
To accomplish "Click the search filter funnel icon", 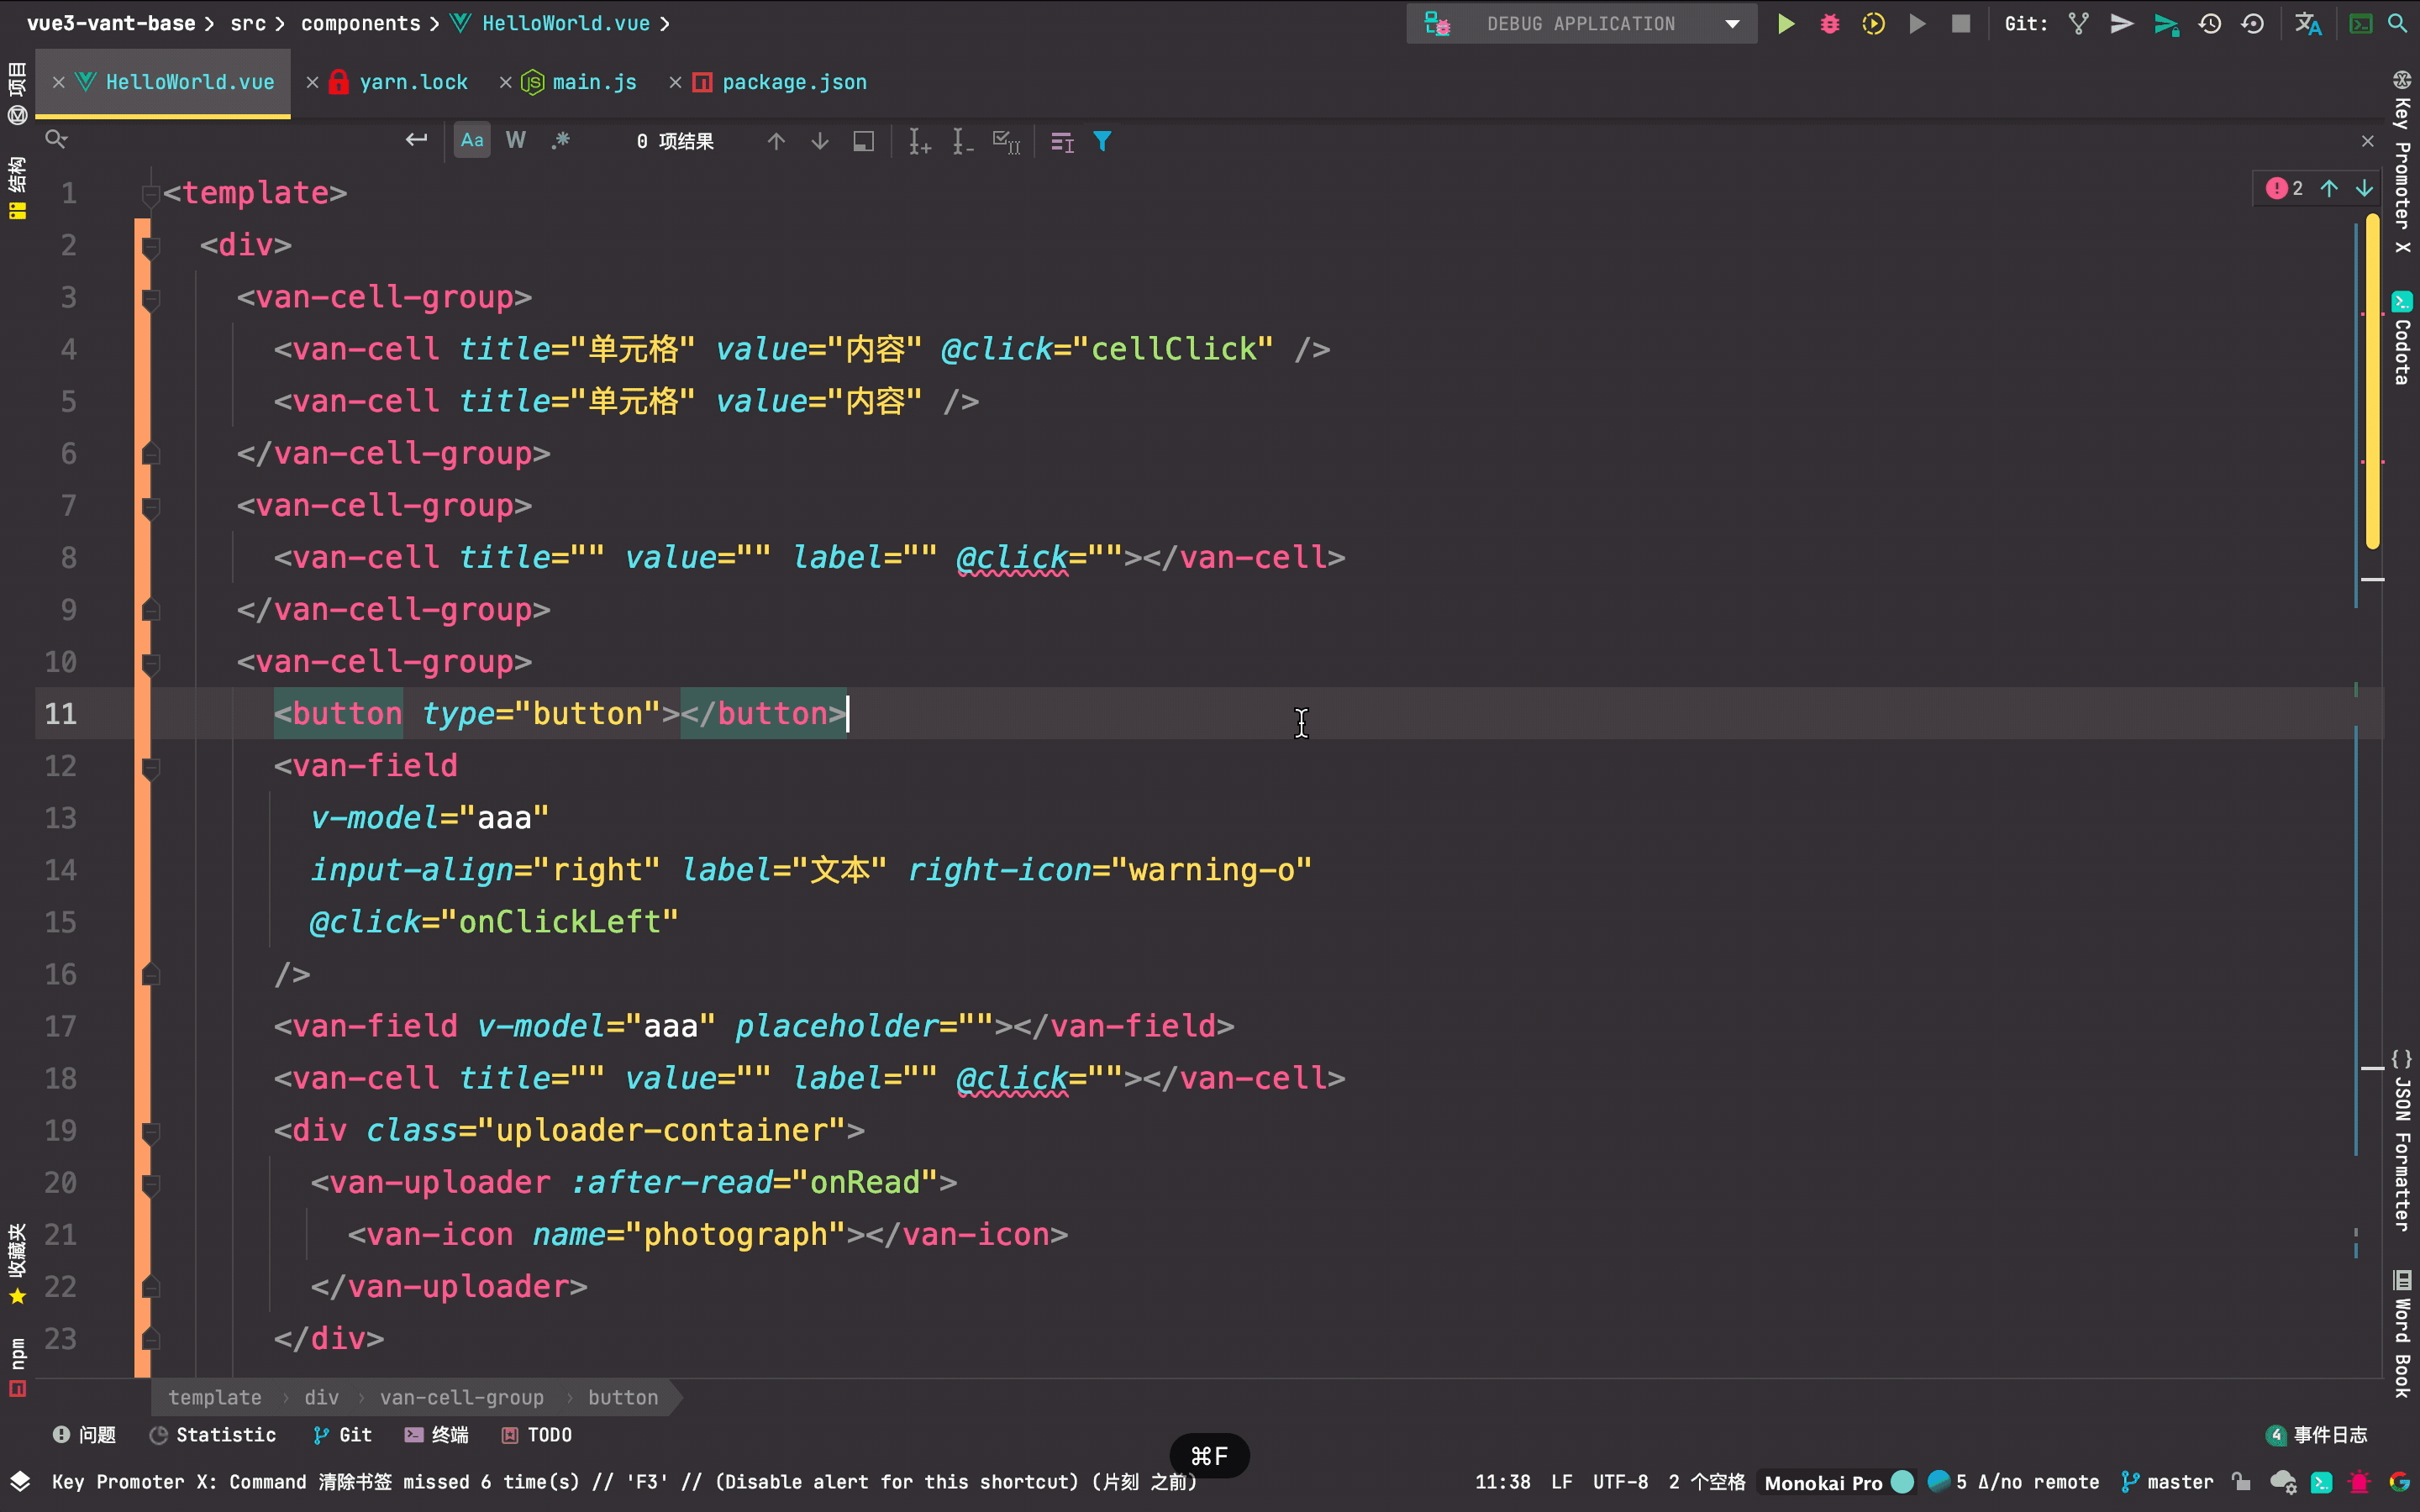I will click(x=1102, y=142).
